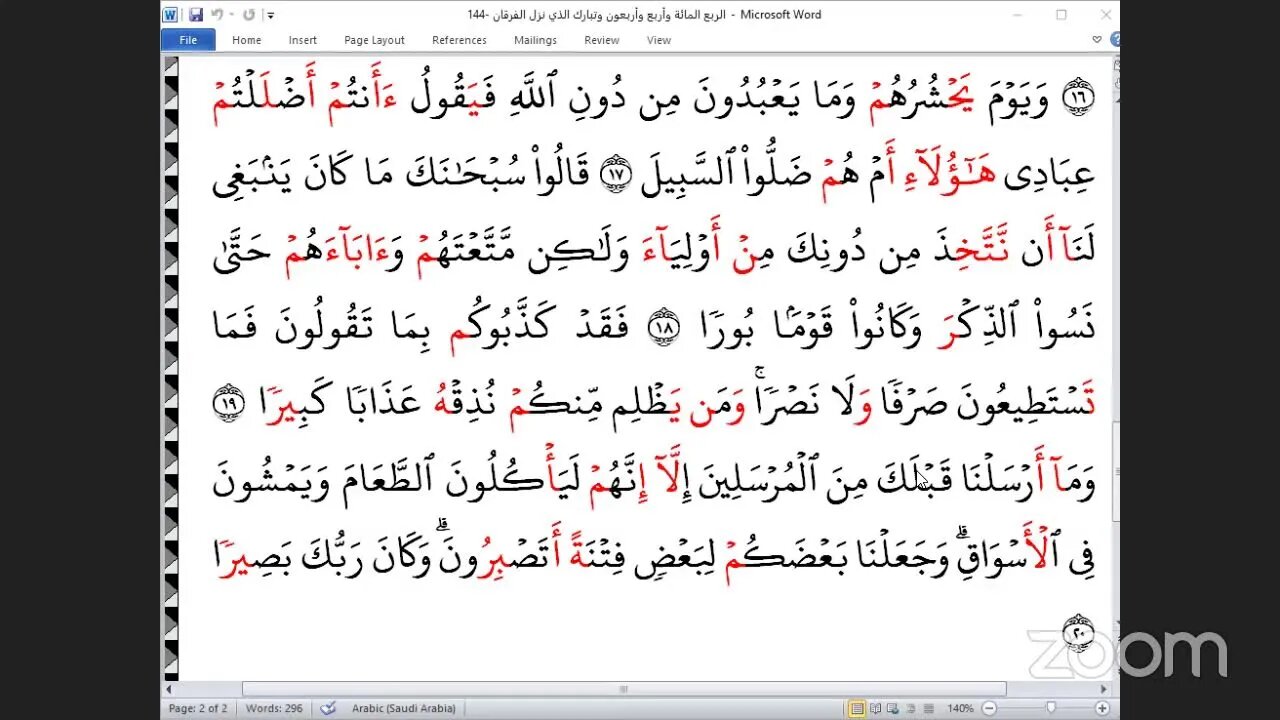Open the Mailings tab
Viewport: 1280px width, 720px height.
tap(535, 40)
